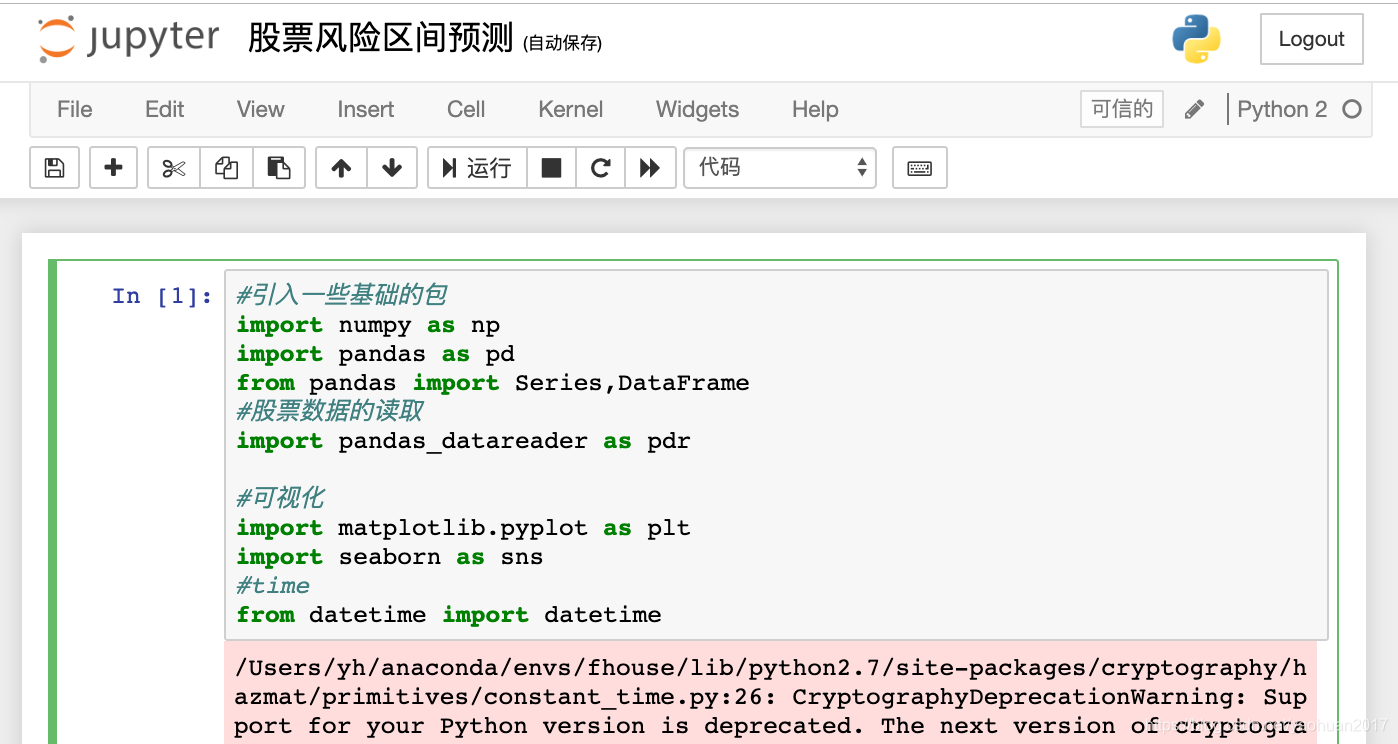Viewport: 1398px width, 744px height.
Task: Copy the selected cell
Action: 226,167
